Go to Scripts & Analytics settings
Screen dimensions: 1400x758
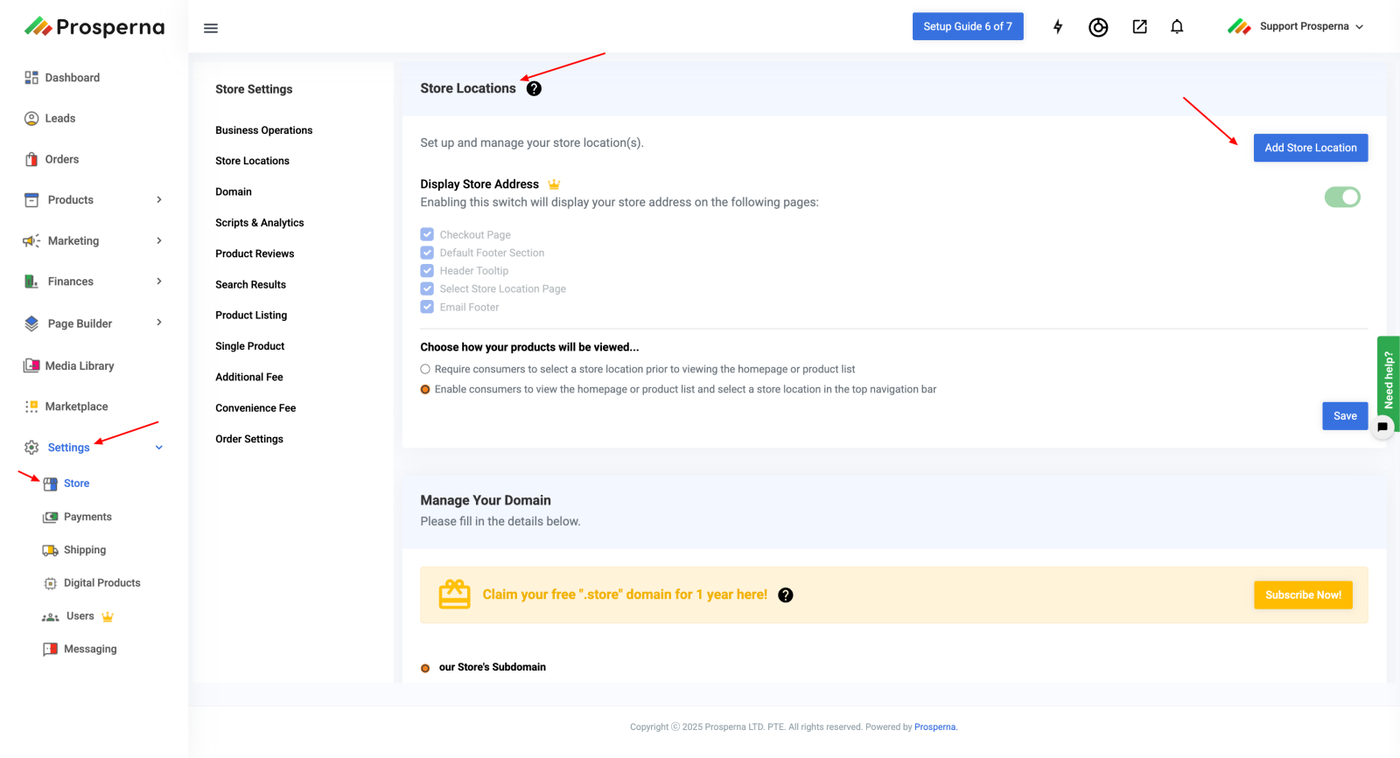(260, 223)
